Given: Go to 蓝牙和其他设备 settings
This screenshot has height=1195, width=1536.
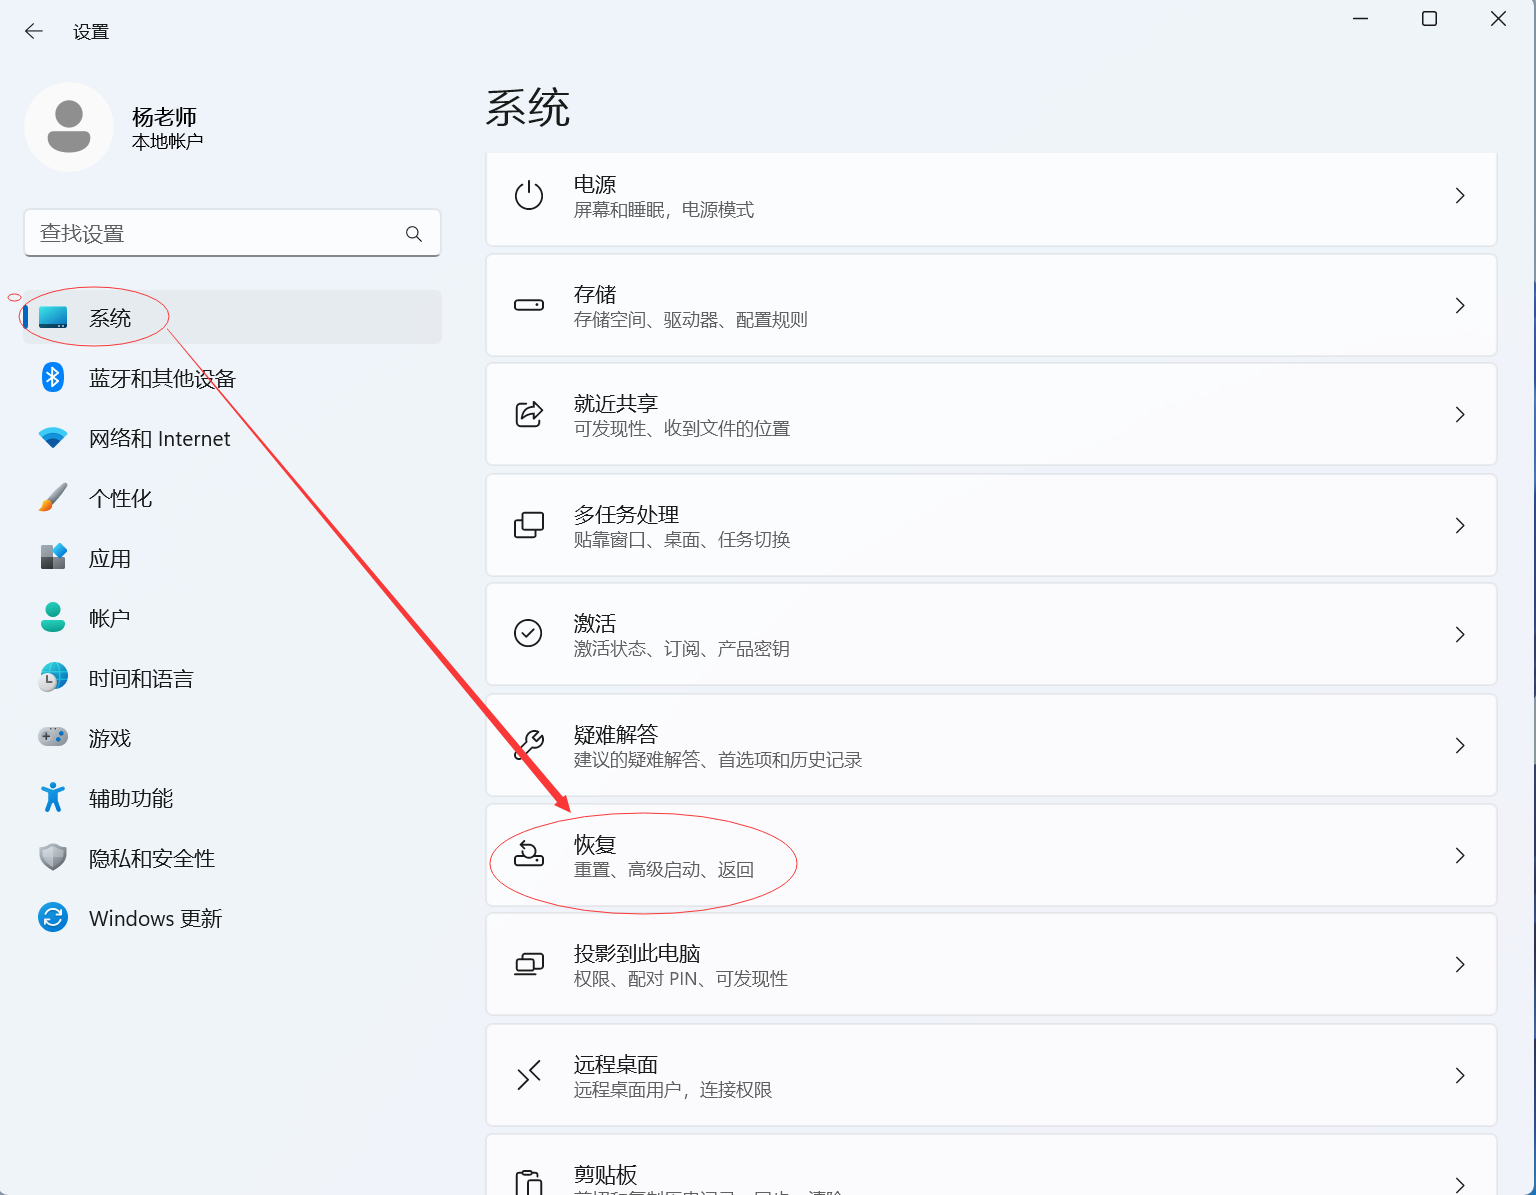Looking at the screenshot, I should (232, 378).
